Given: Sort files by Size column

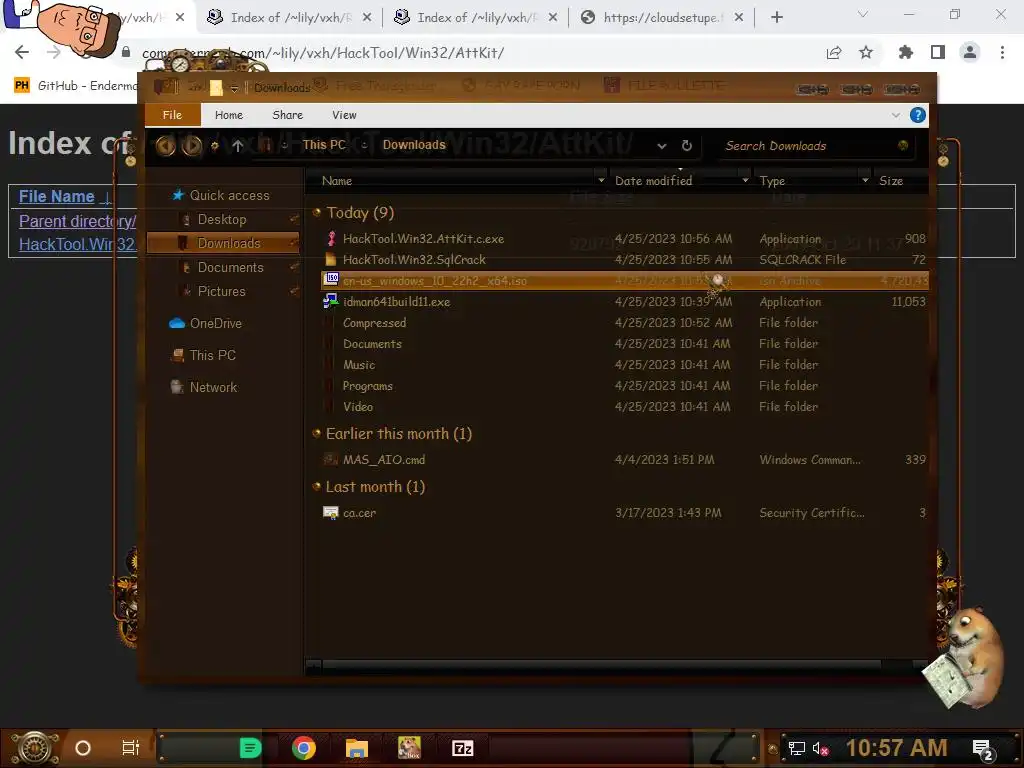Looking at the screenshot, I should click(891, 181).
